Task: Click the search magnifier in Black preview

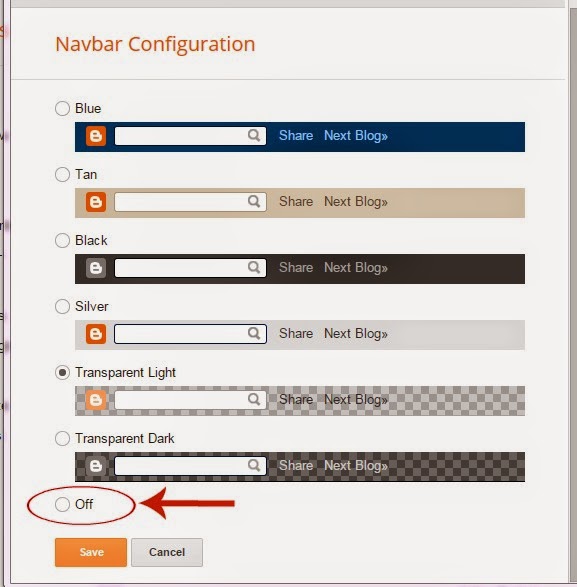Action: coord(254,267)
